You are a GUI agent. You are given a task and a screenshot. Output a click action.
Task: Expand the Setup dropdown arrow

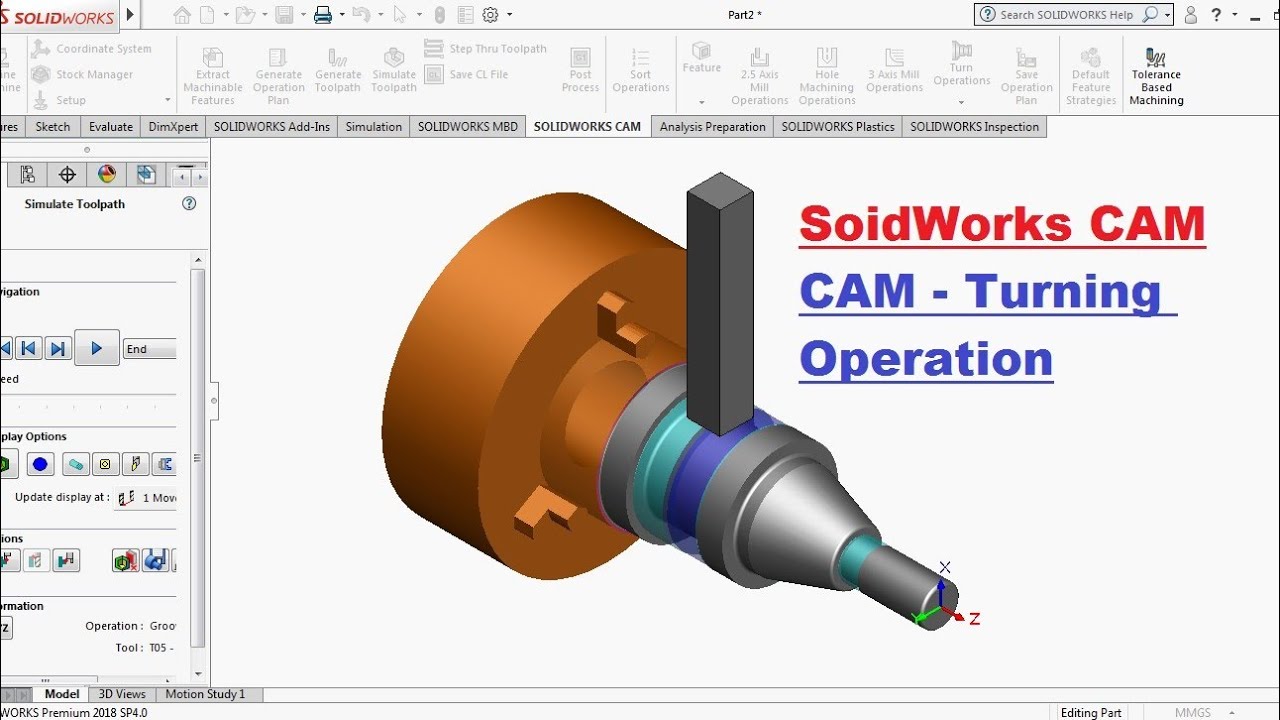167,100
